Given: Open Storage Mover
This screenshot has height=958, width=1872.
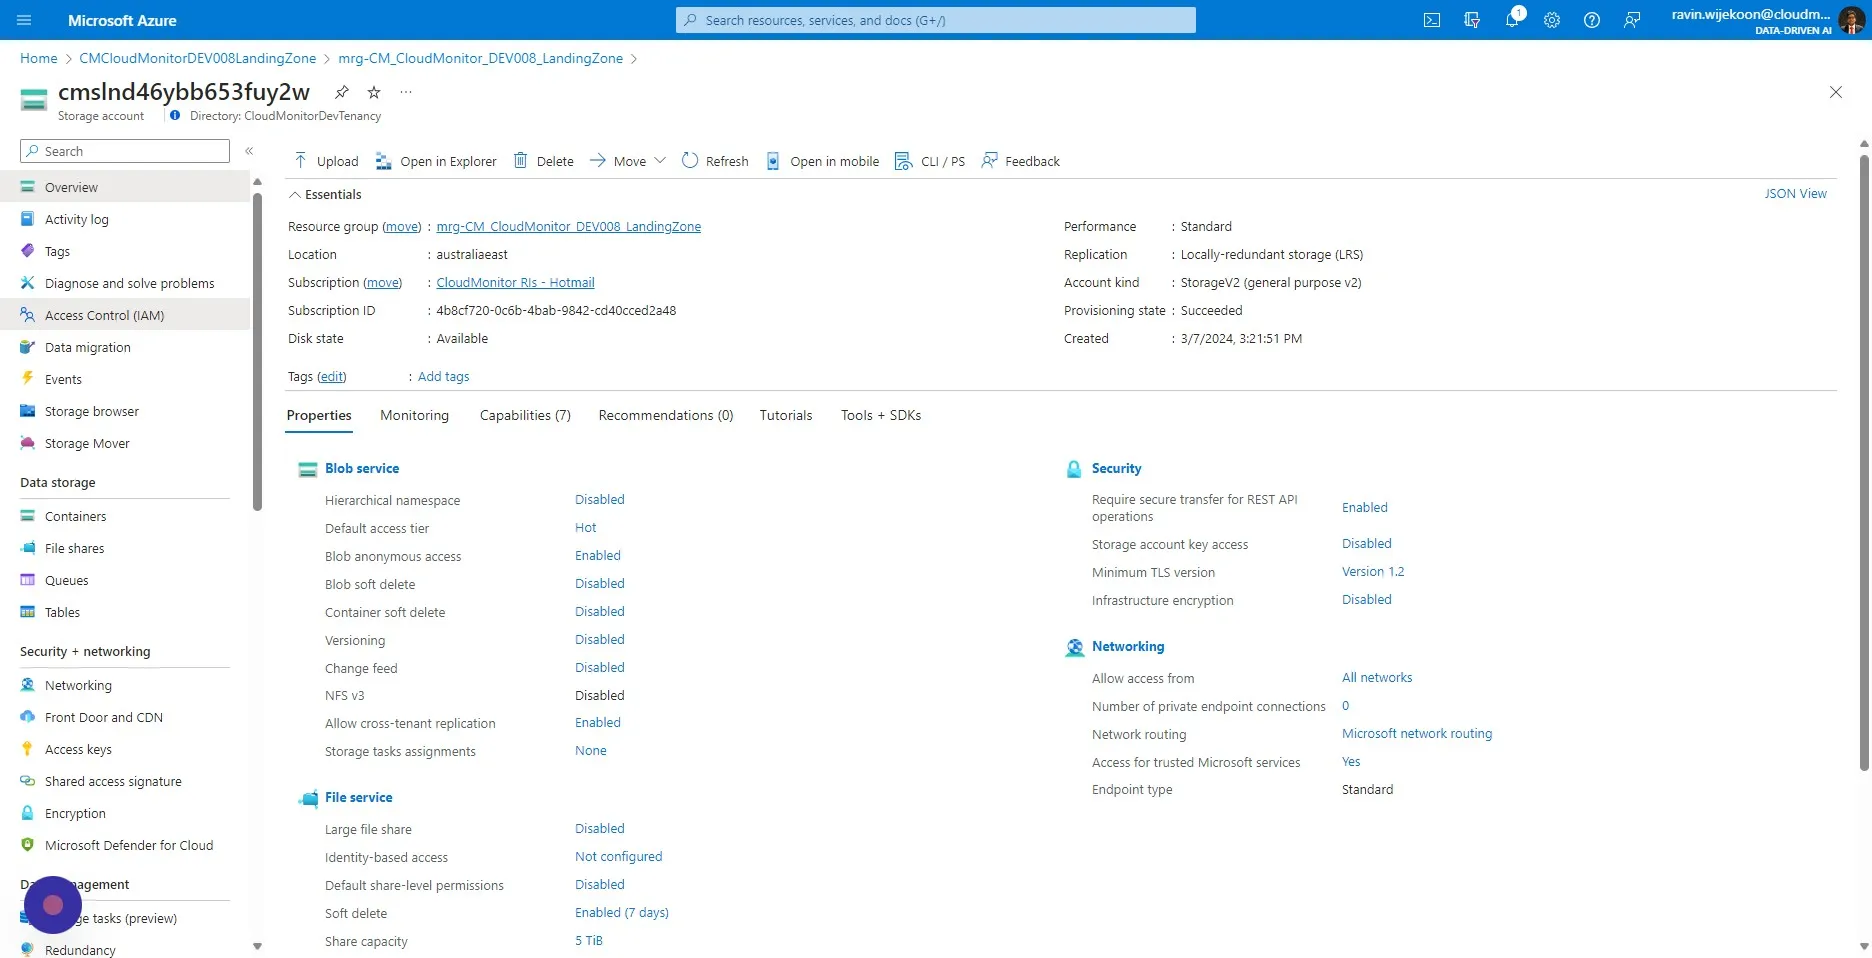Looking at the screenshot, I should [x=125, y=443].
